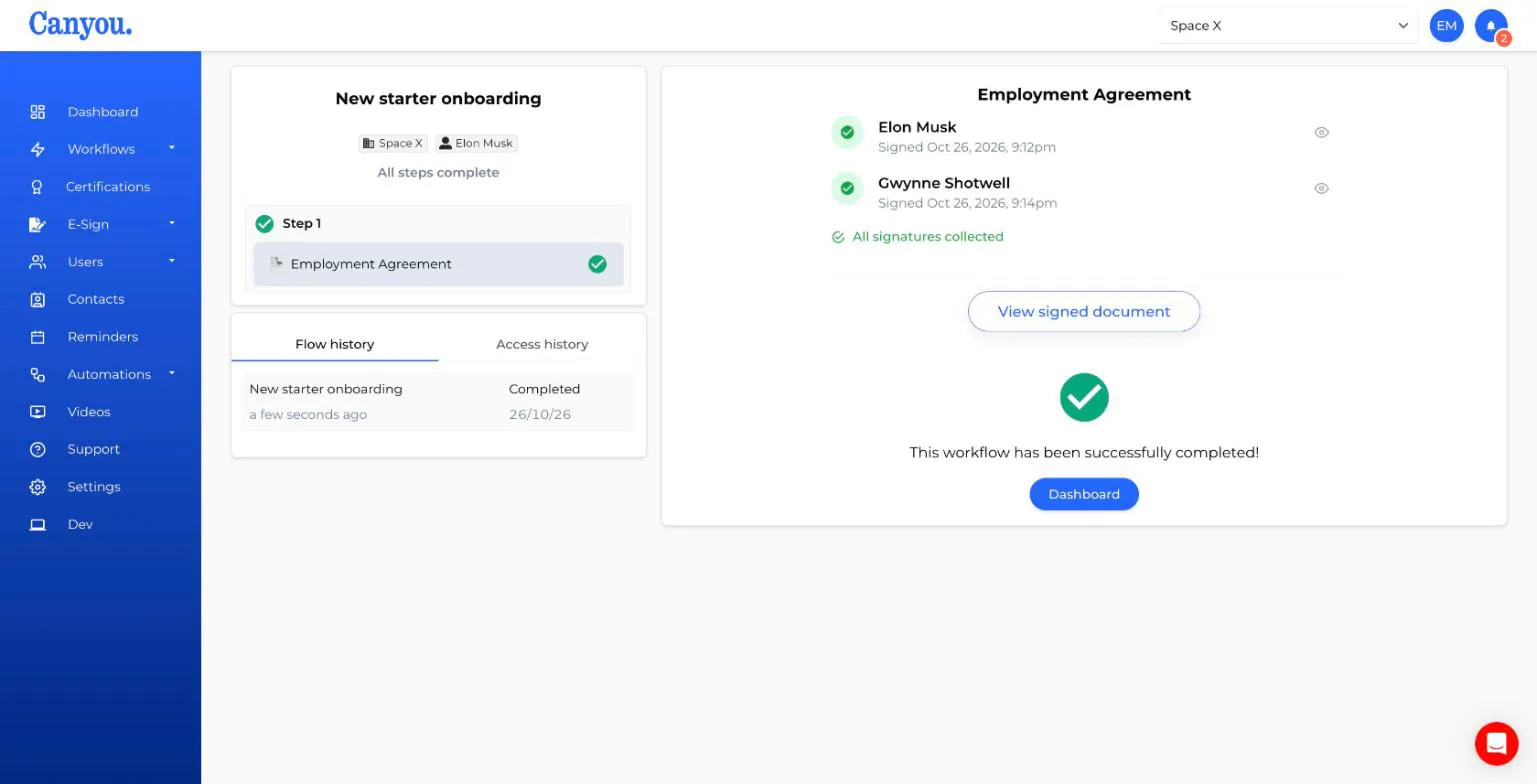Click Signed Oct 26, 2026, 9:14pm text
1537x784 pixels.
point(967,203)
